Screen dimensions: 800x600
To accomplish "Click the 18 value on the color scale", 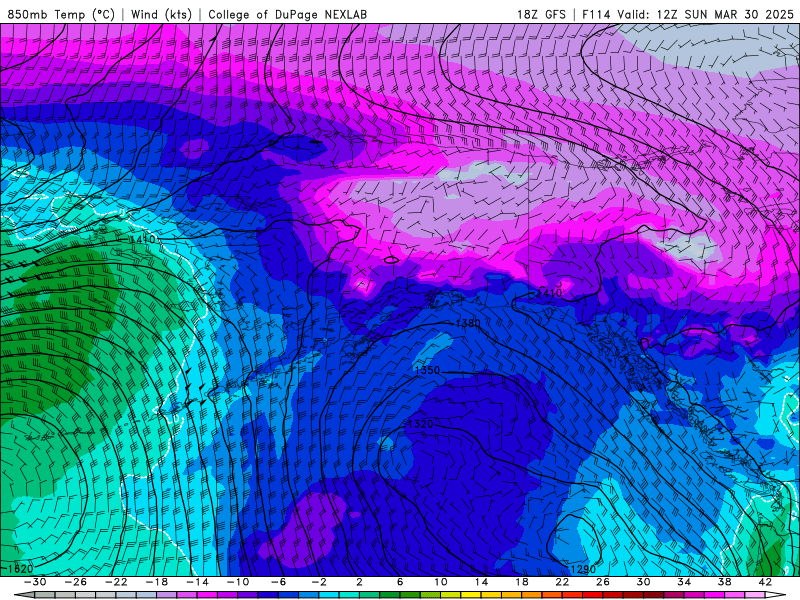I will 521,582.
